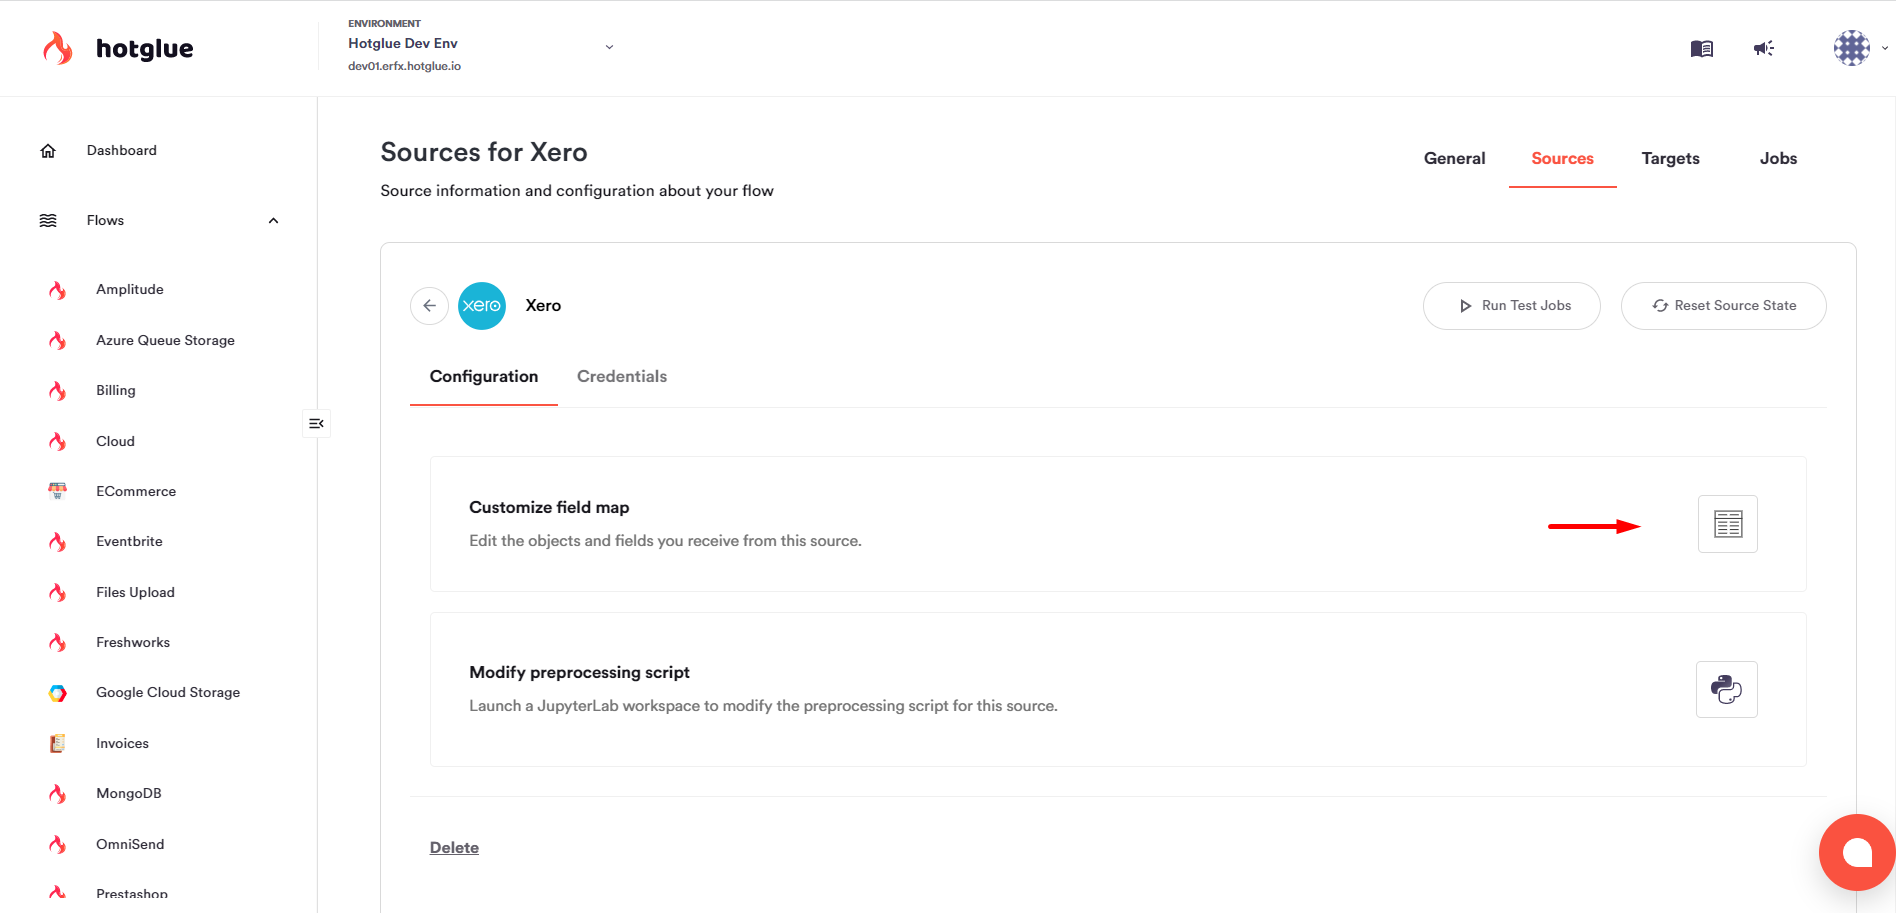Launch JupyterLab via Python icon

point(1726,689)
